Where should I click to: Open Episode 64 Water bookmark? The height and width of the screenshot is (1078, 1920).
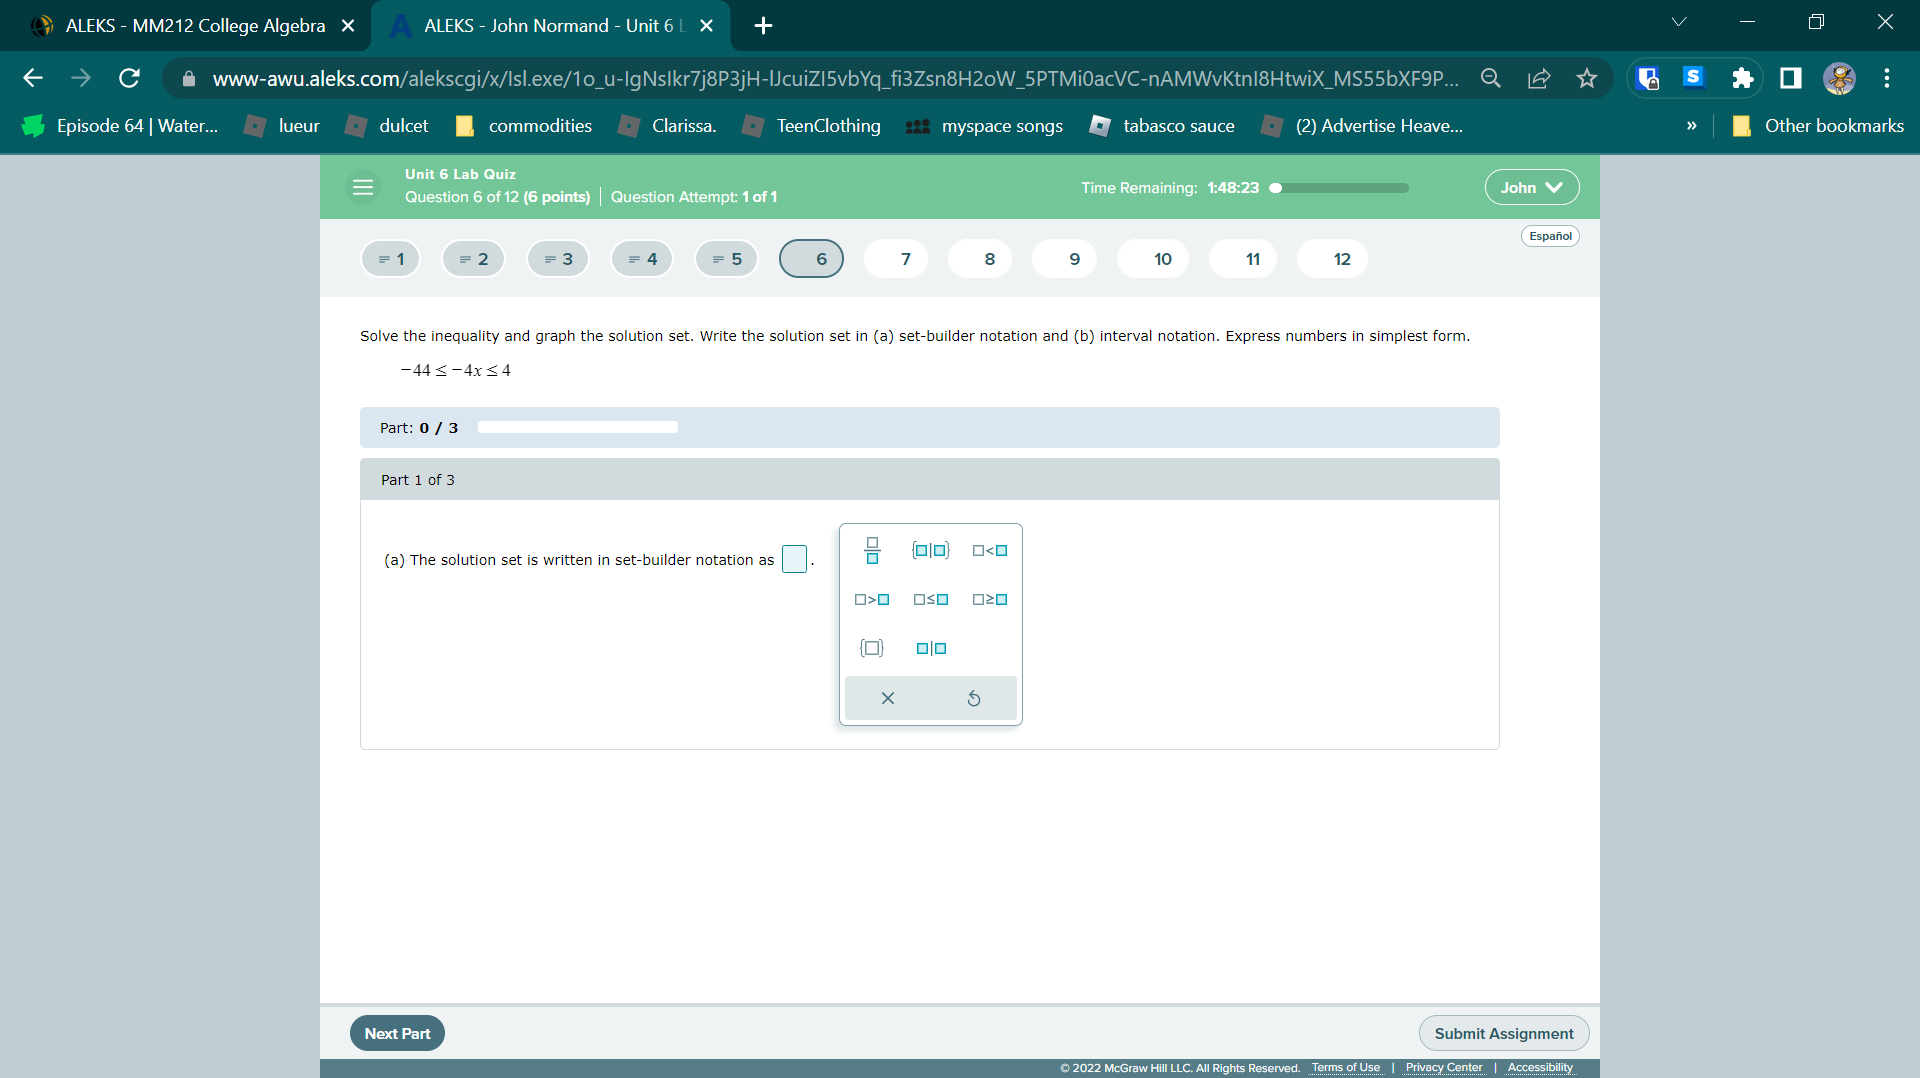tap(120, 126)
